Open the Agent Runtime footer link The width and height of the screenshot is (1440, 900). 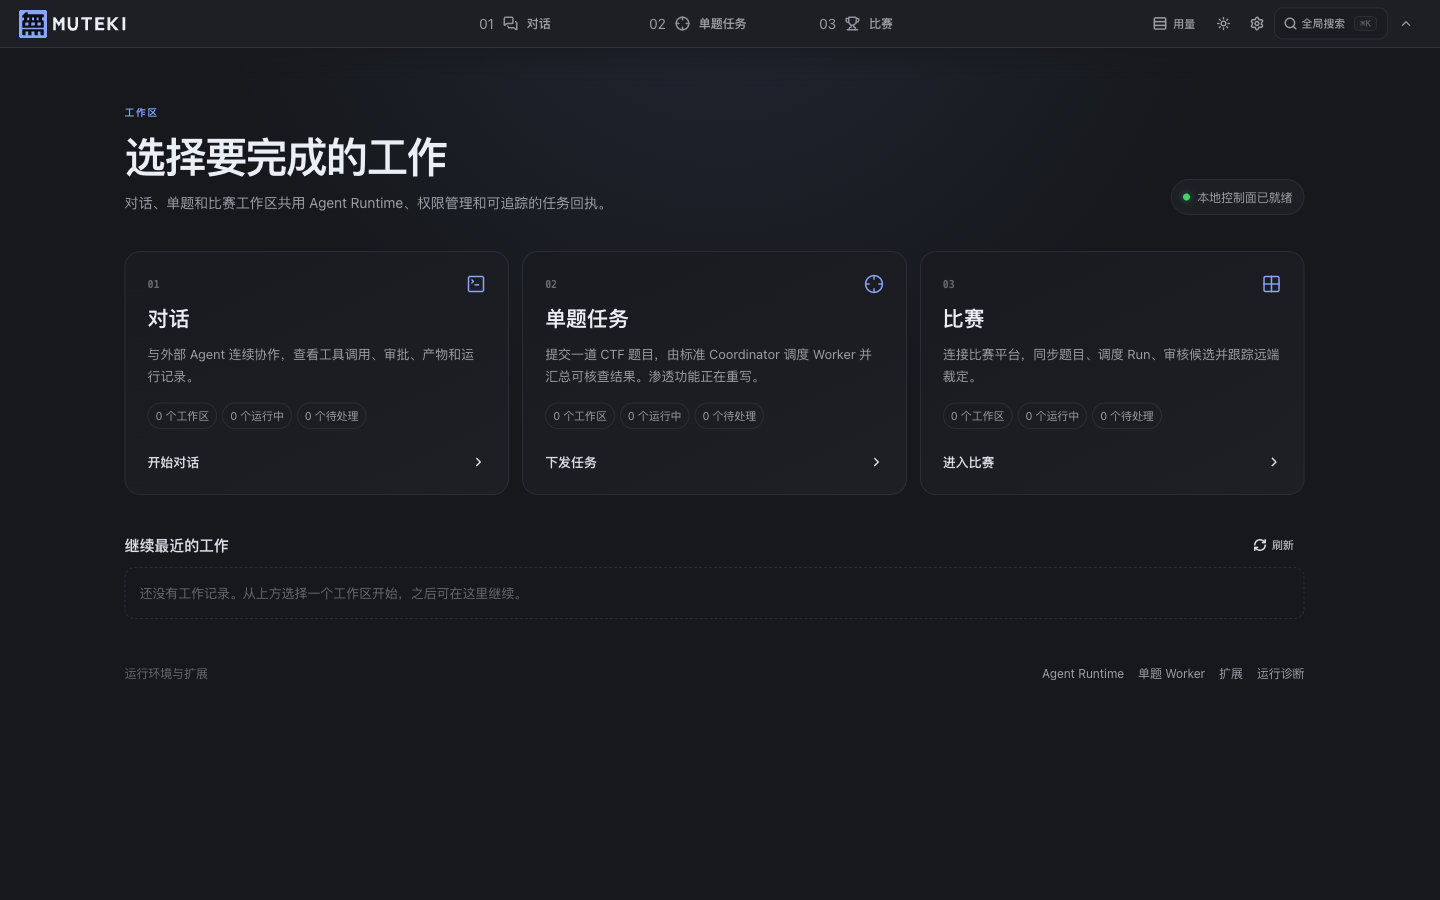point(1083,674)
